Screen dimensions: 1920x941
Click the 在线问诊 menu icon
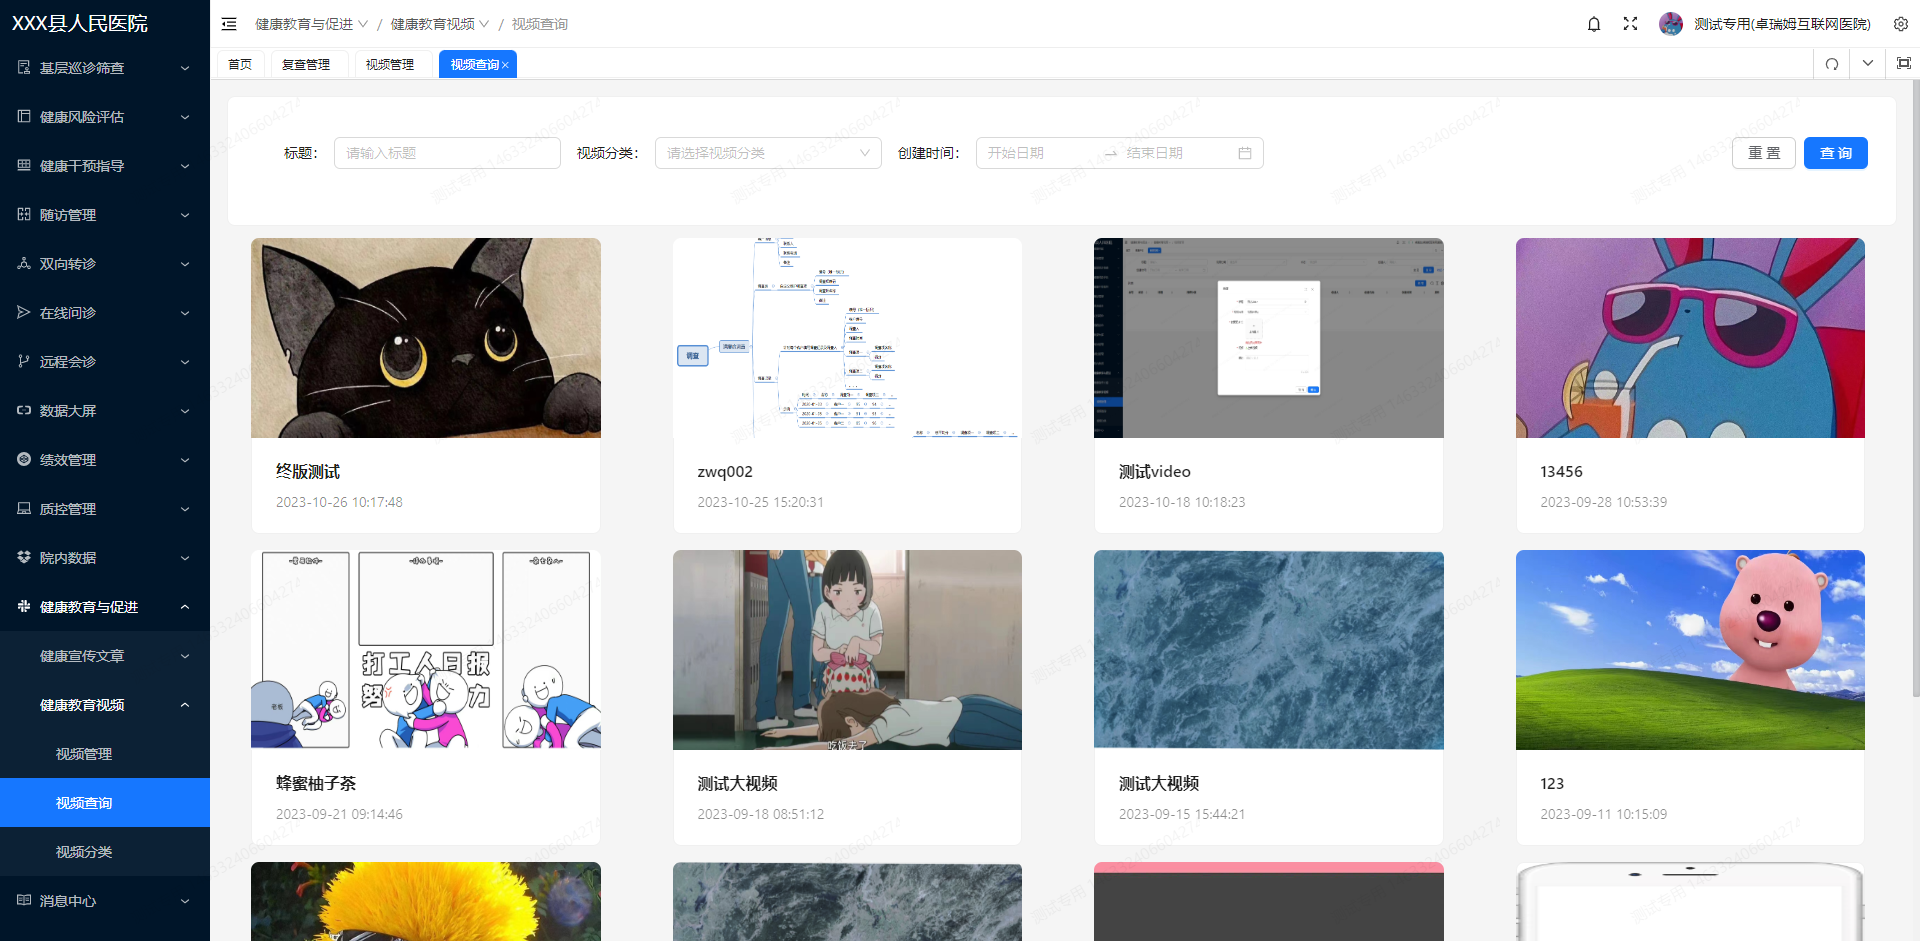[x=24, y=312]
